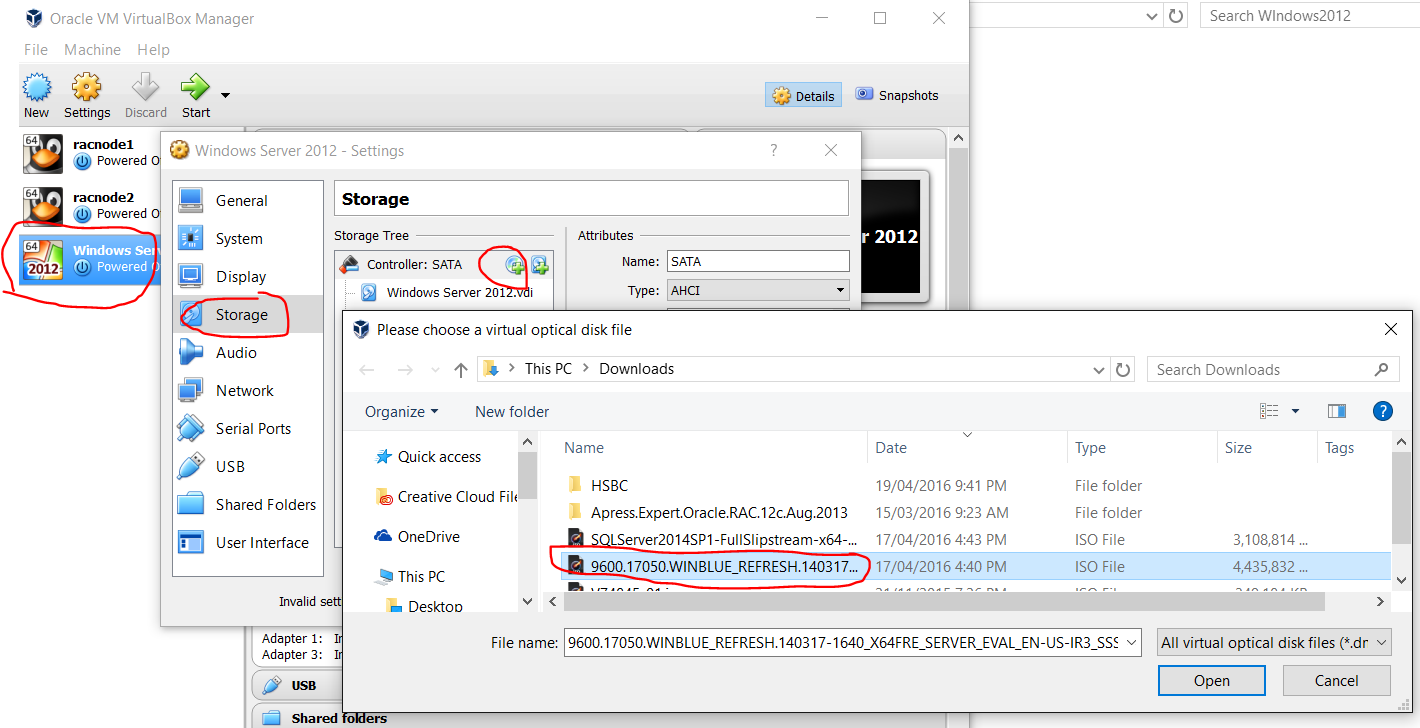Toggle the preview pane icon

[1336, 411]
